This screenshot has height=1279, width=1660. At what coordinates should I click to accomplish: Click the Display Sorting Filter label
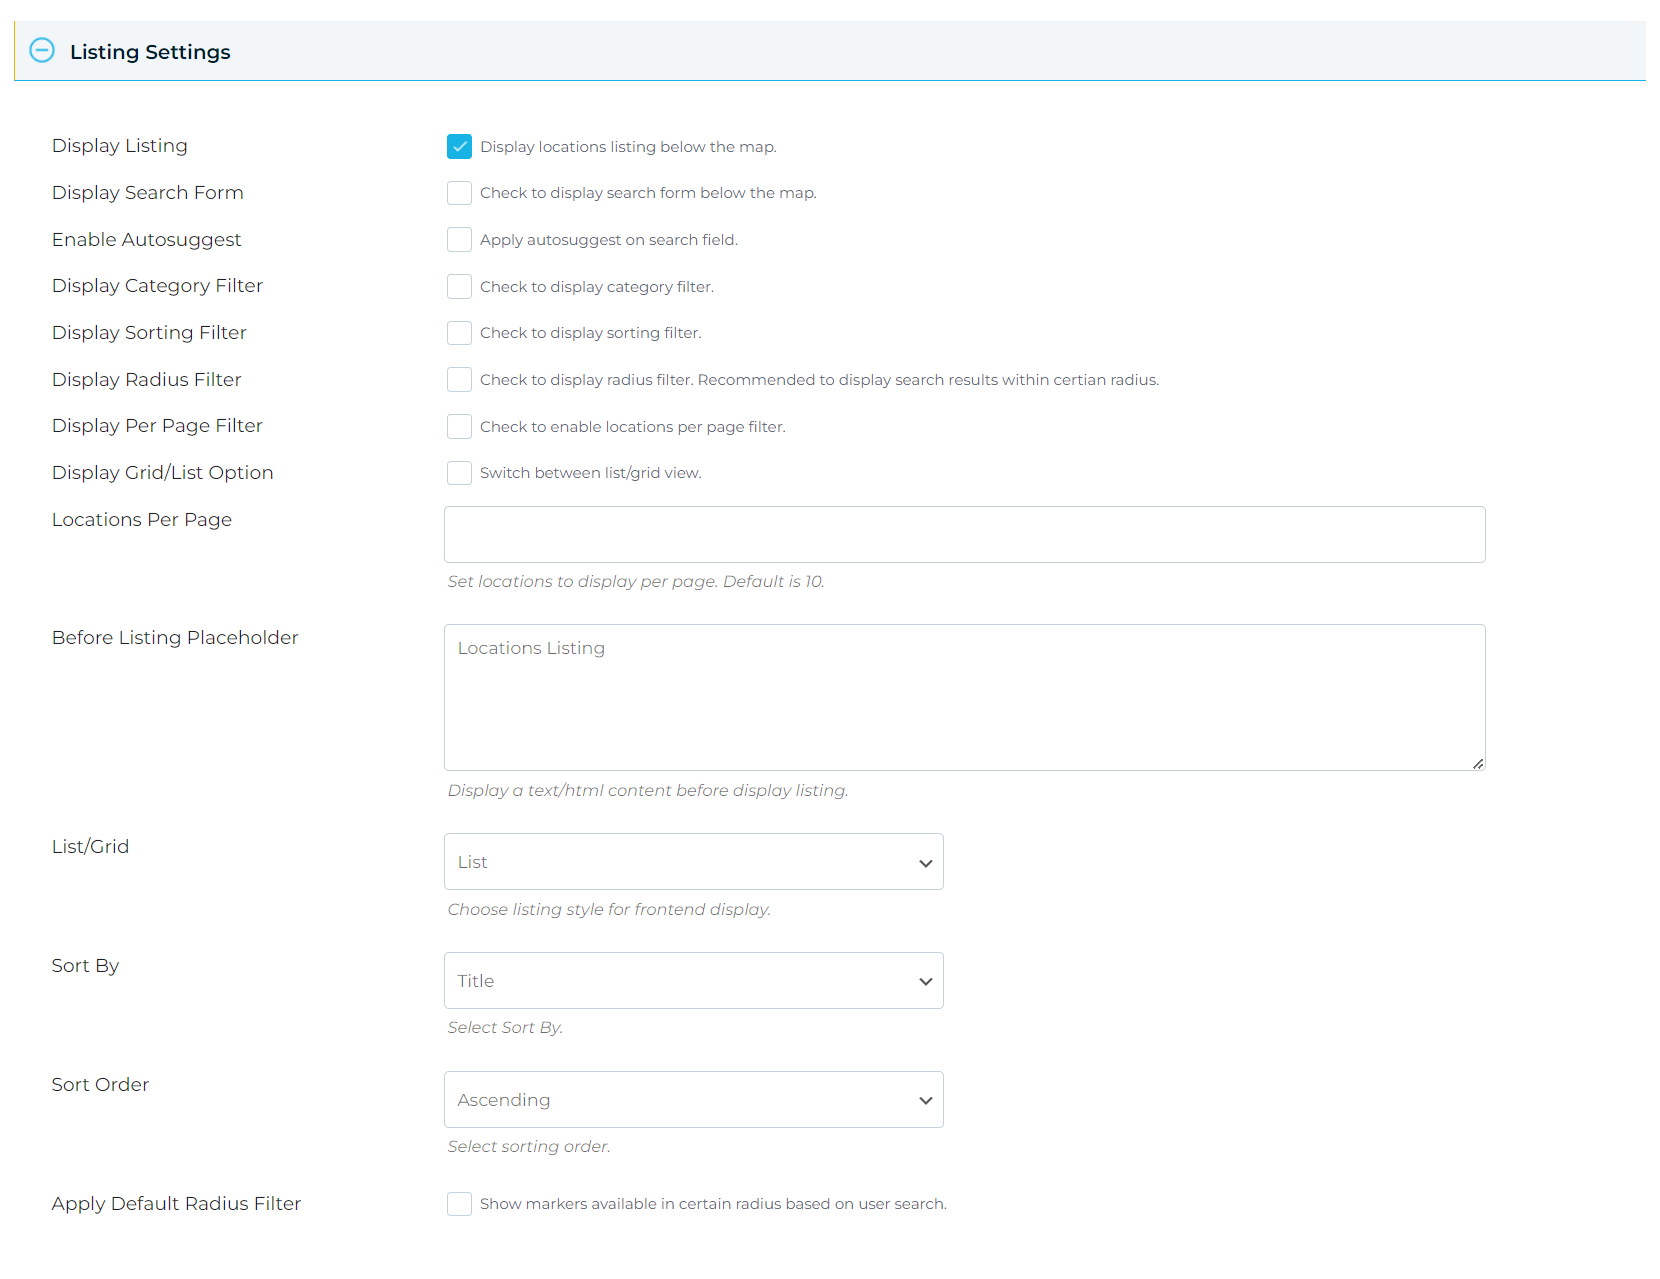coord(149,333)
